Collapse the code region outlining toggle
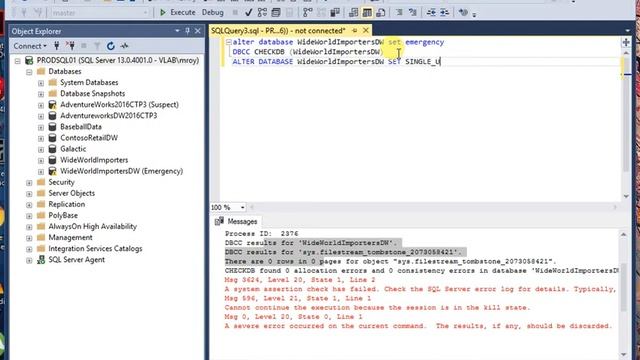The width and height of the screenshot is (640, 360). coord(229,42)
